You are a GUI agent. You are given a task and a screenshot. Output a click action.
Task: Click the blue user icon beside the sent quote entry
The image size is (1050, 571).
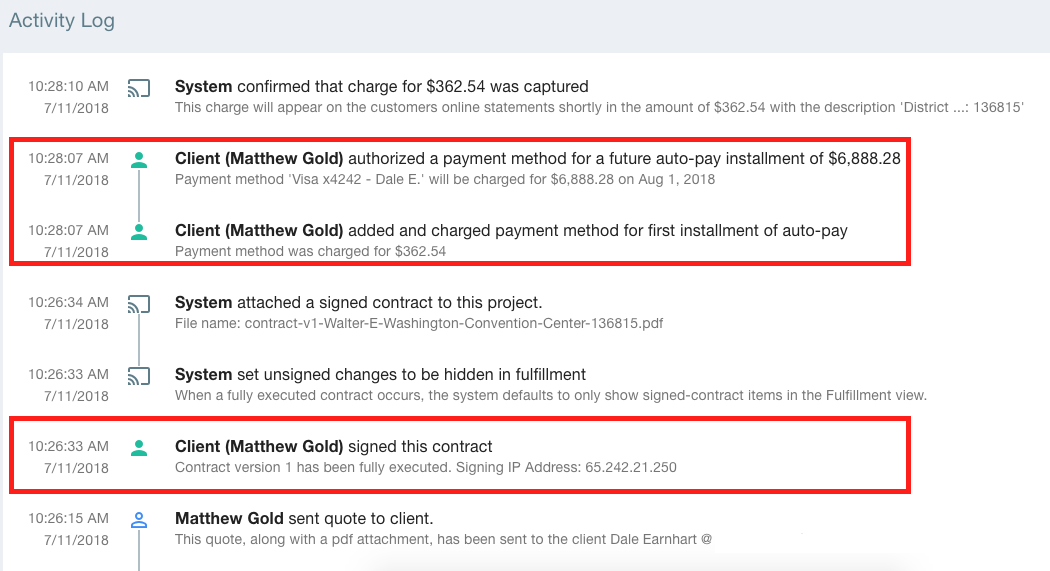pos(139,519)
